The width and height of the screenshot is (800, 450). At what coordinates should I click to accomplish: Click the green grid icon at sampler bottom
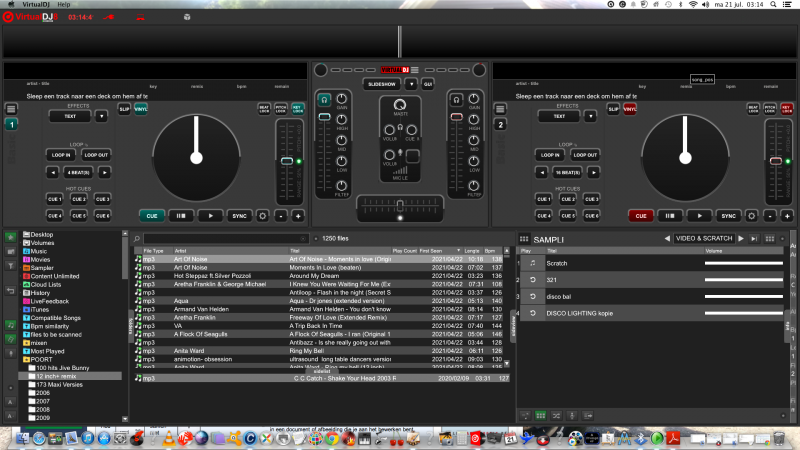point(540,416)
